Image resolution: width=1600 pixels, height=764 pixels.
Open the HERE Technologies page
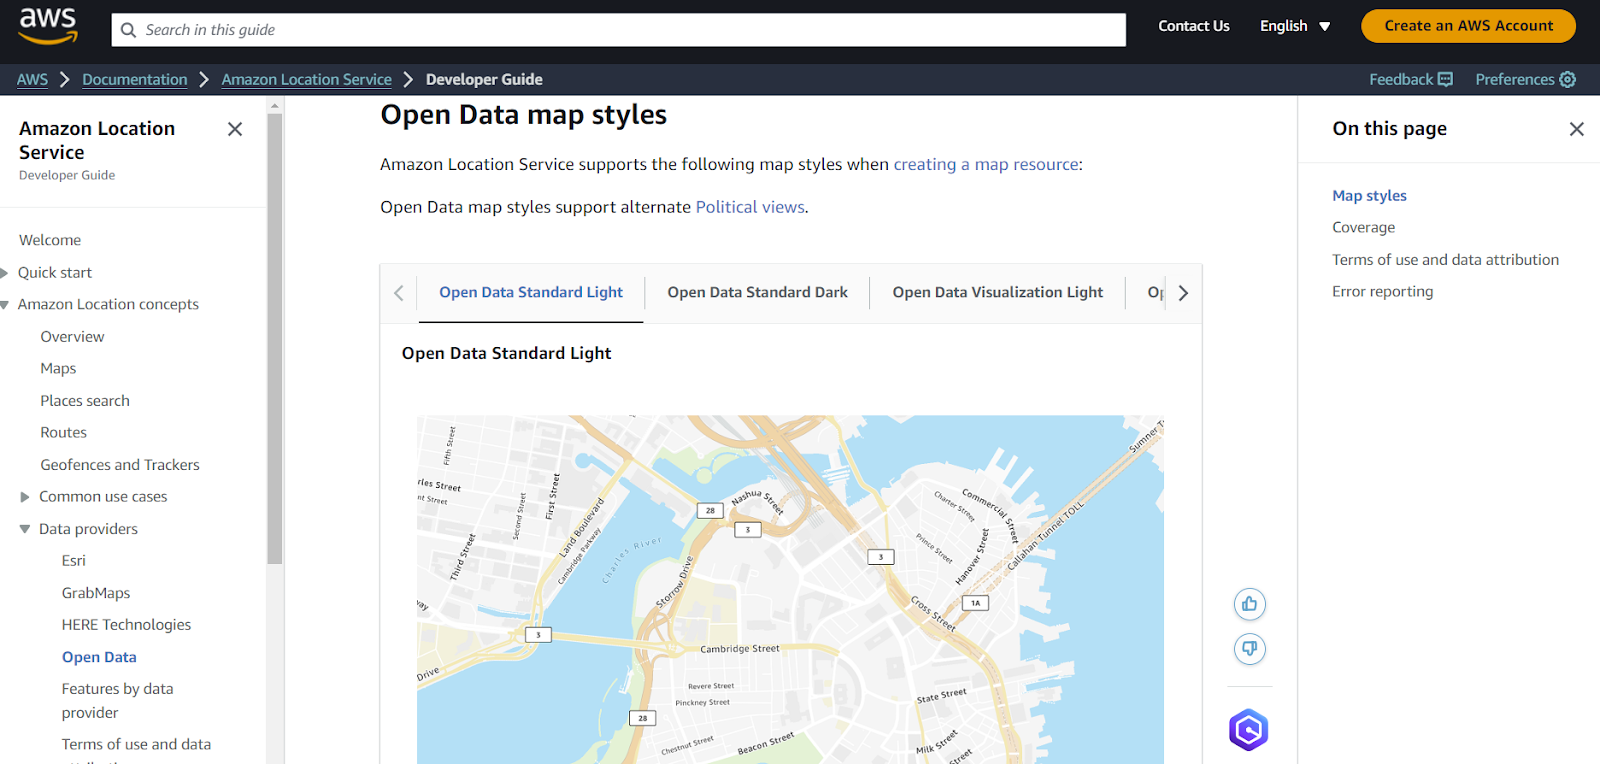coord(126,625)
